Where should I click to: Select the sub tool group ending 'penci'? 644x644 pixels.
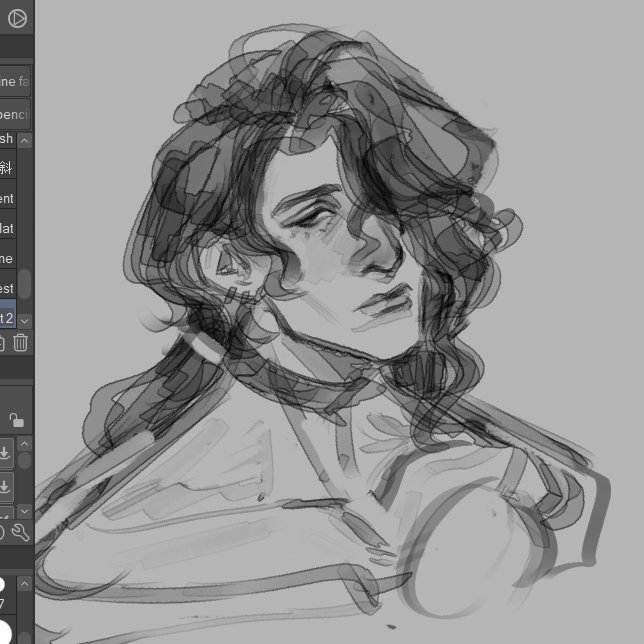(15, 114)
